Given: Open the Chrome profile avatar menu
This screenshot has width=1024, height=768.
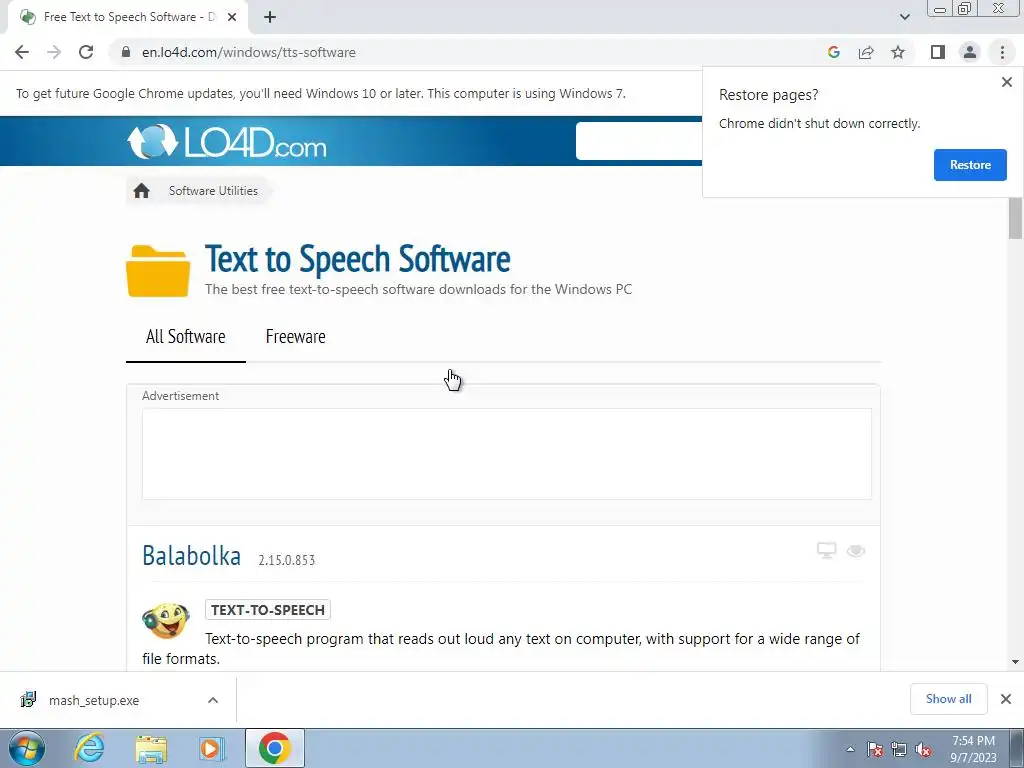Looking at the screenshot, I should pos(970,52).
